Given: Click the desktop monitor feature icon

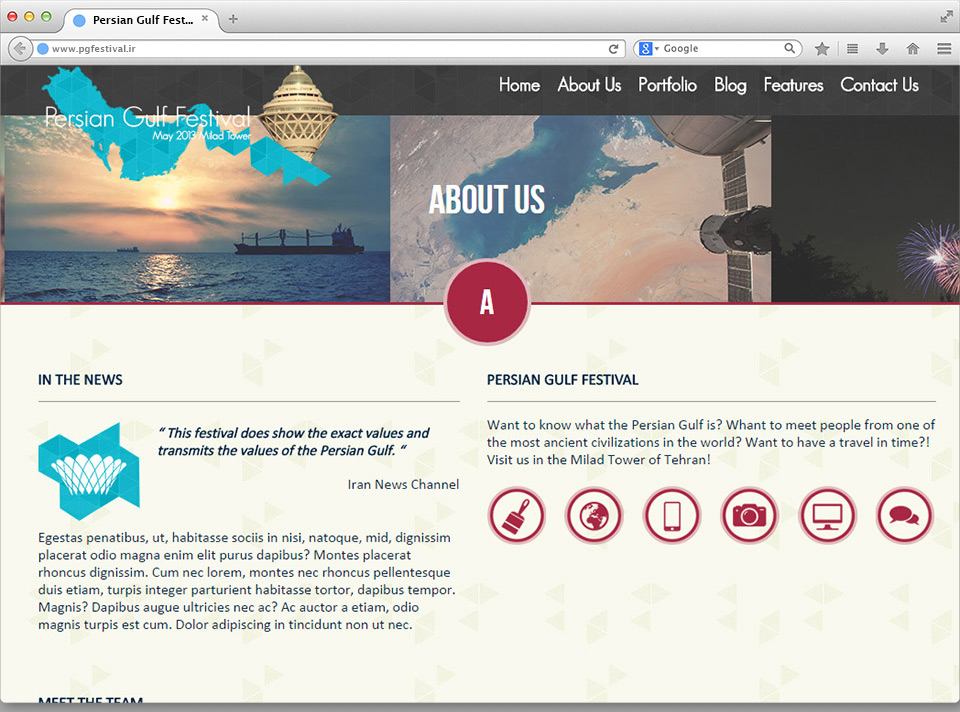Looking at the screenshot, I should pyautogui.click(x=827, y=515).
